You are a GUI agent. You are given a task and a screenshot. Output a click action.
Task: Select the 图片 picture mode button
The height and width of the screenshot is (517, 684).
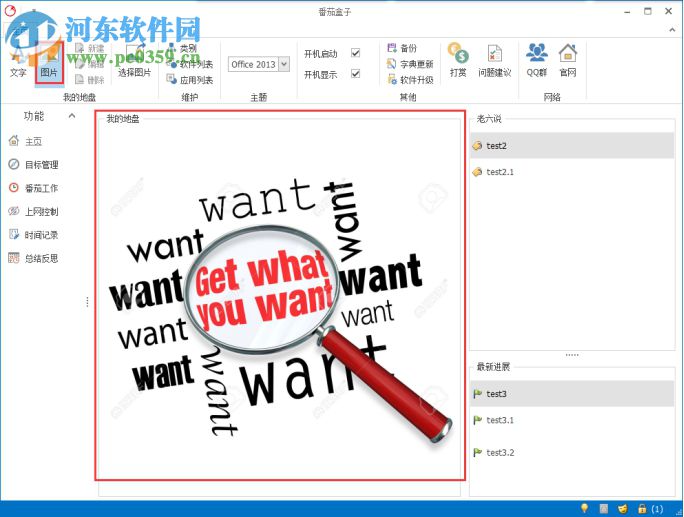pyautogui.click(x=49, y=63)
